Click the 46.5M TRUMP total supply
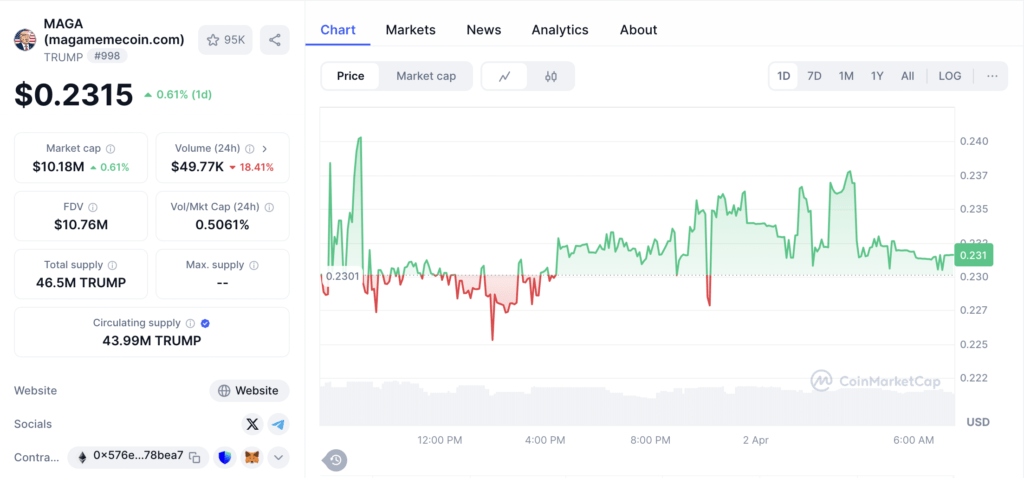 click(x=81, y=283)
